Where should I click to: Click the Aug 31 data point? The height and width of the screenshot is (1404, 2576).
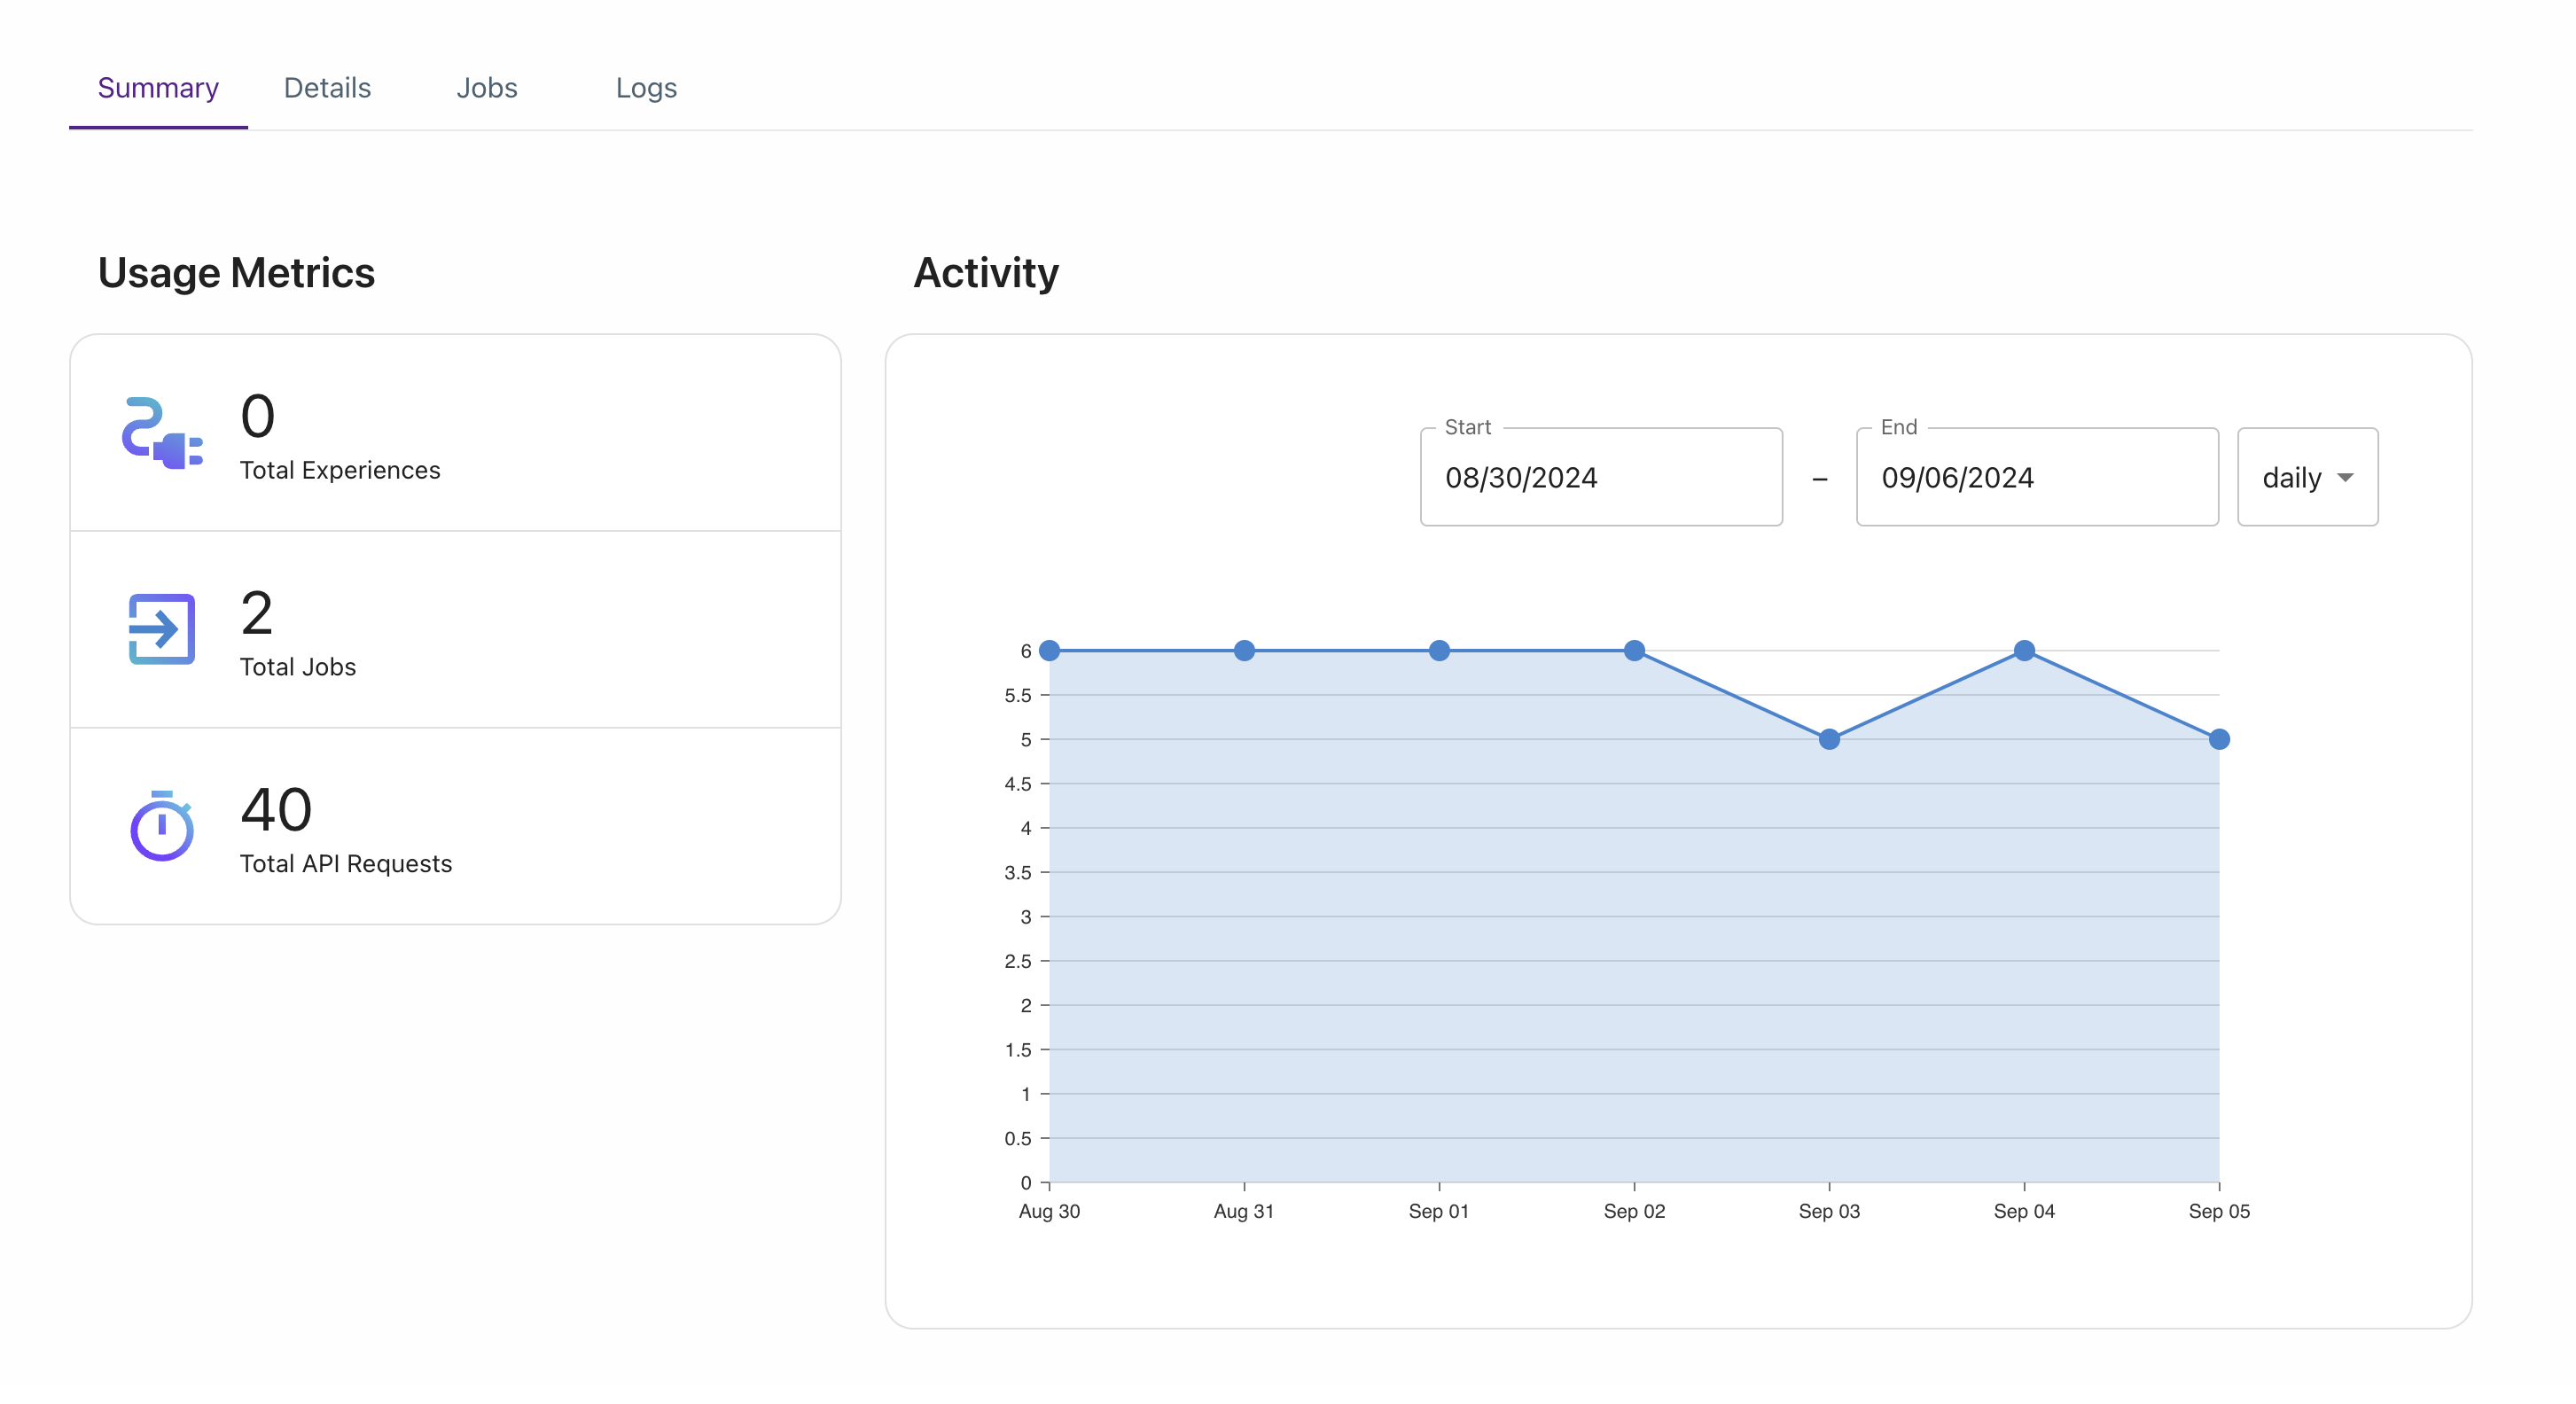[1244, 651]
